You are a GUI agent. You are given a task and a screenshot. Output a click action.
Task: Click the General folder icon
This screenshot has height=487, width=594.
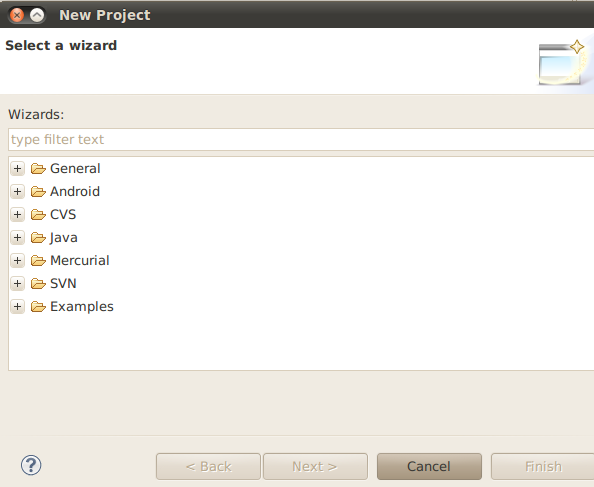click(38, 169)
